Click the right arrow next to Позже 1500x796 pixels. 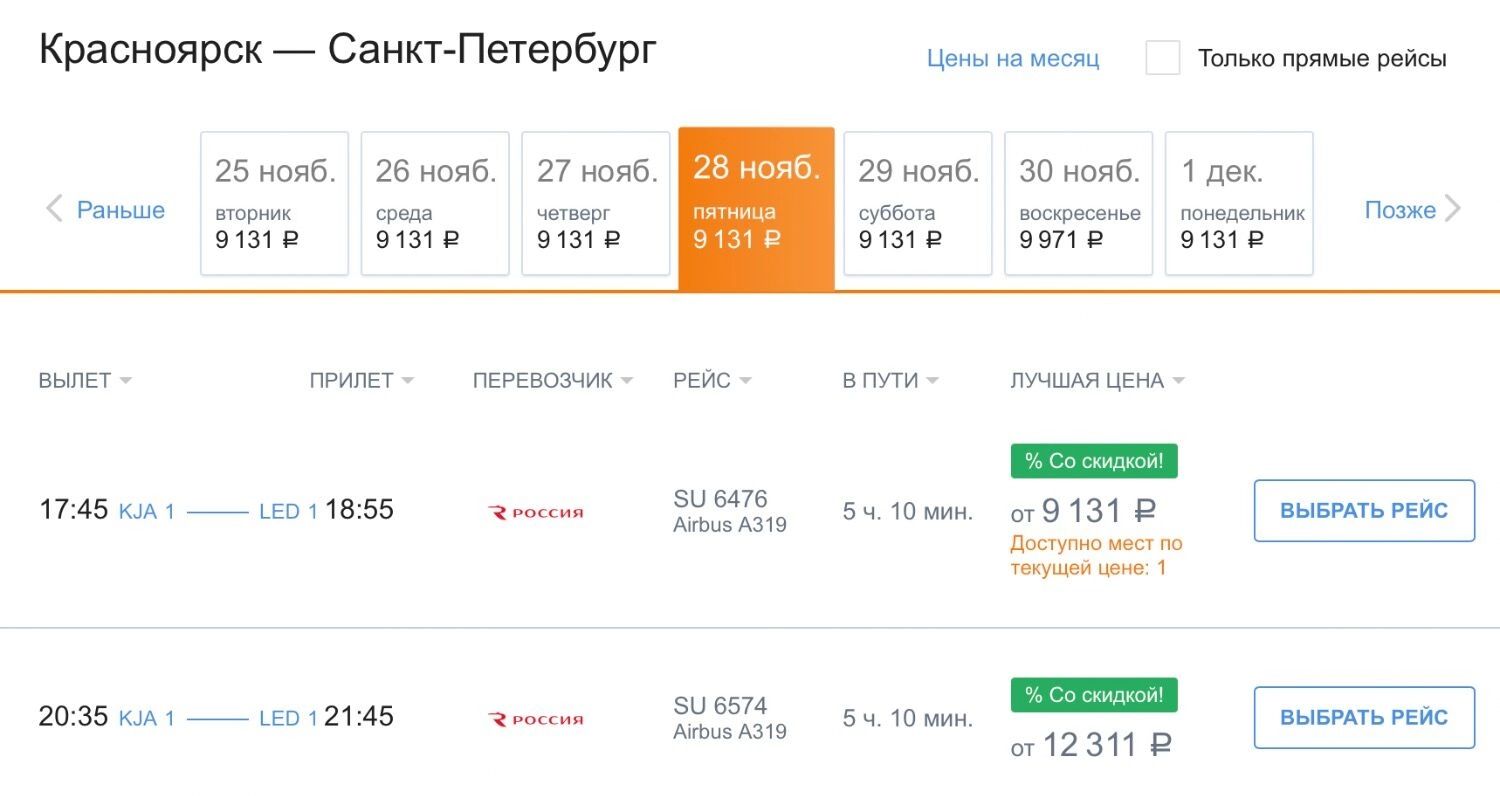coord(1453,210)
